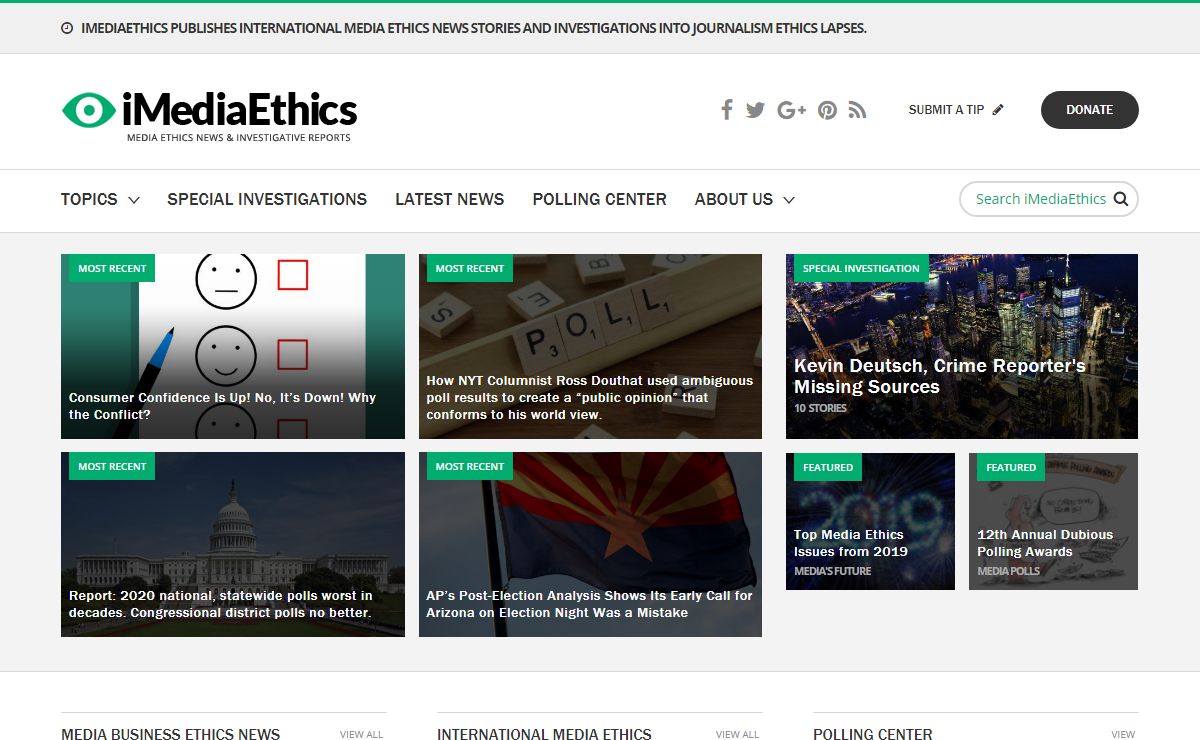This screenshot has width=1200, height=740.
Task: Click Special Investigation tag on Deutsch card
Action: click(x=861, y=268)
